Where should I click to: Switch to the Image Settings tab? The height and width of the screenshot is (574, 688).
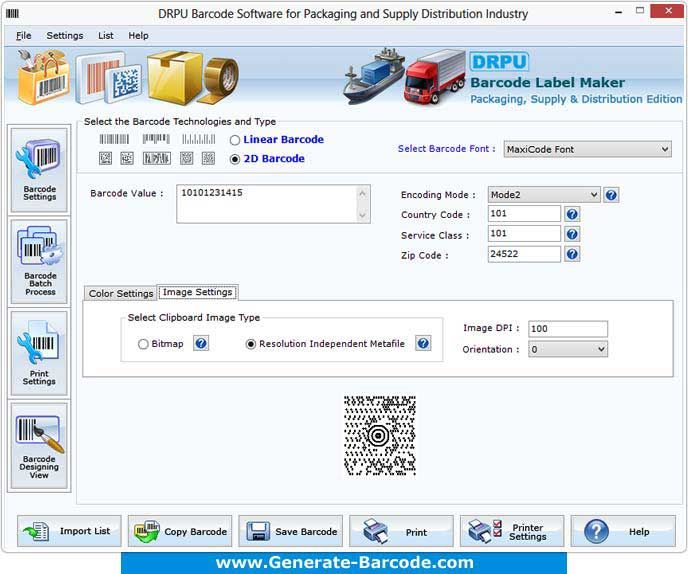197,292
